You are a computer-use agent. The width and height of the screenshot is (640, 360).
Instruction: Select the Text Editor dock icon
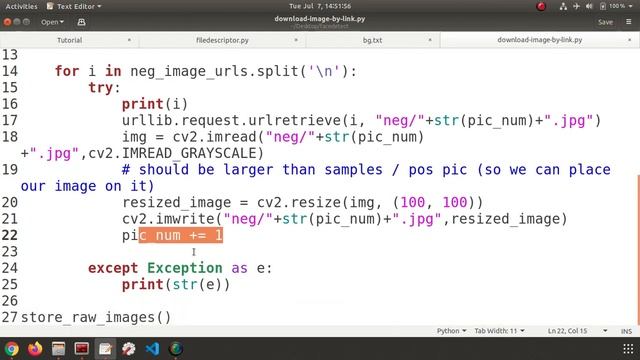pos(105,349)
